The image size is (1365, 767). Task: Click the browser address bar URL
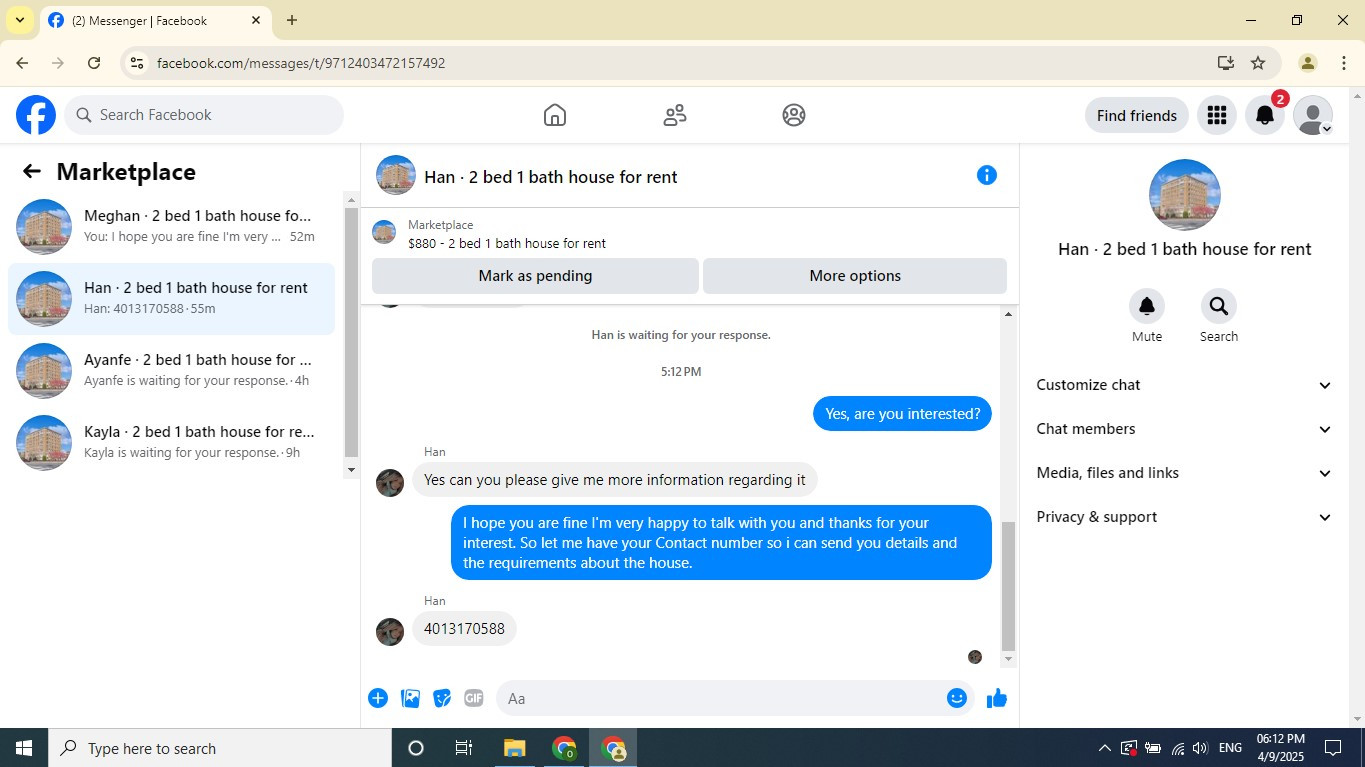click(x=301, y=63)
